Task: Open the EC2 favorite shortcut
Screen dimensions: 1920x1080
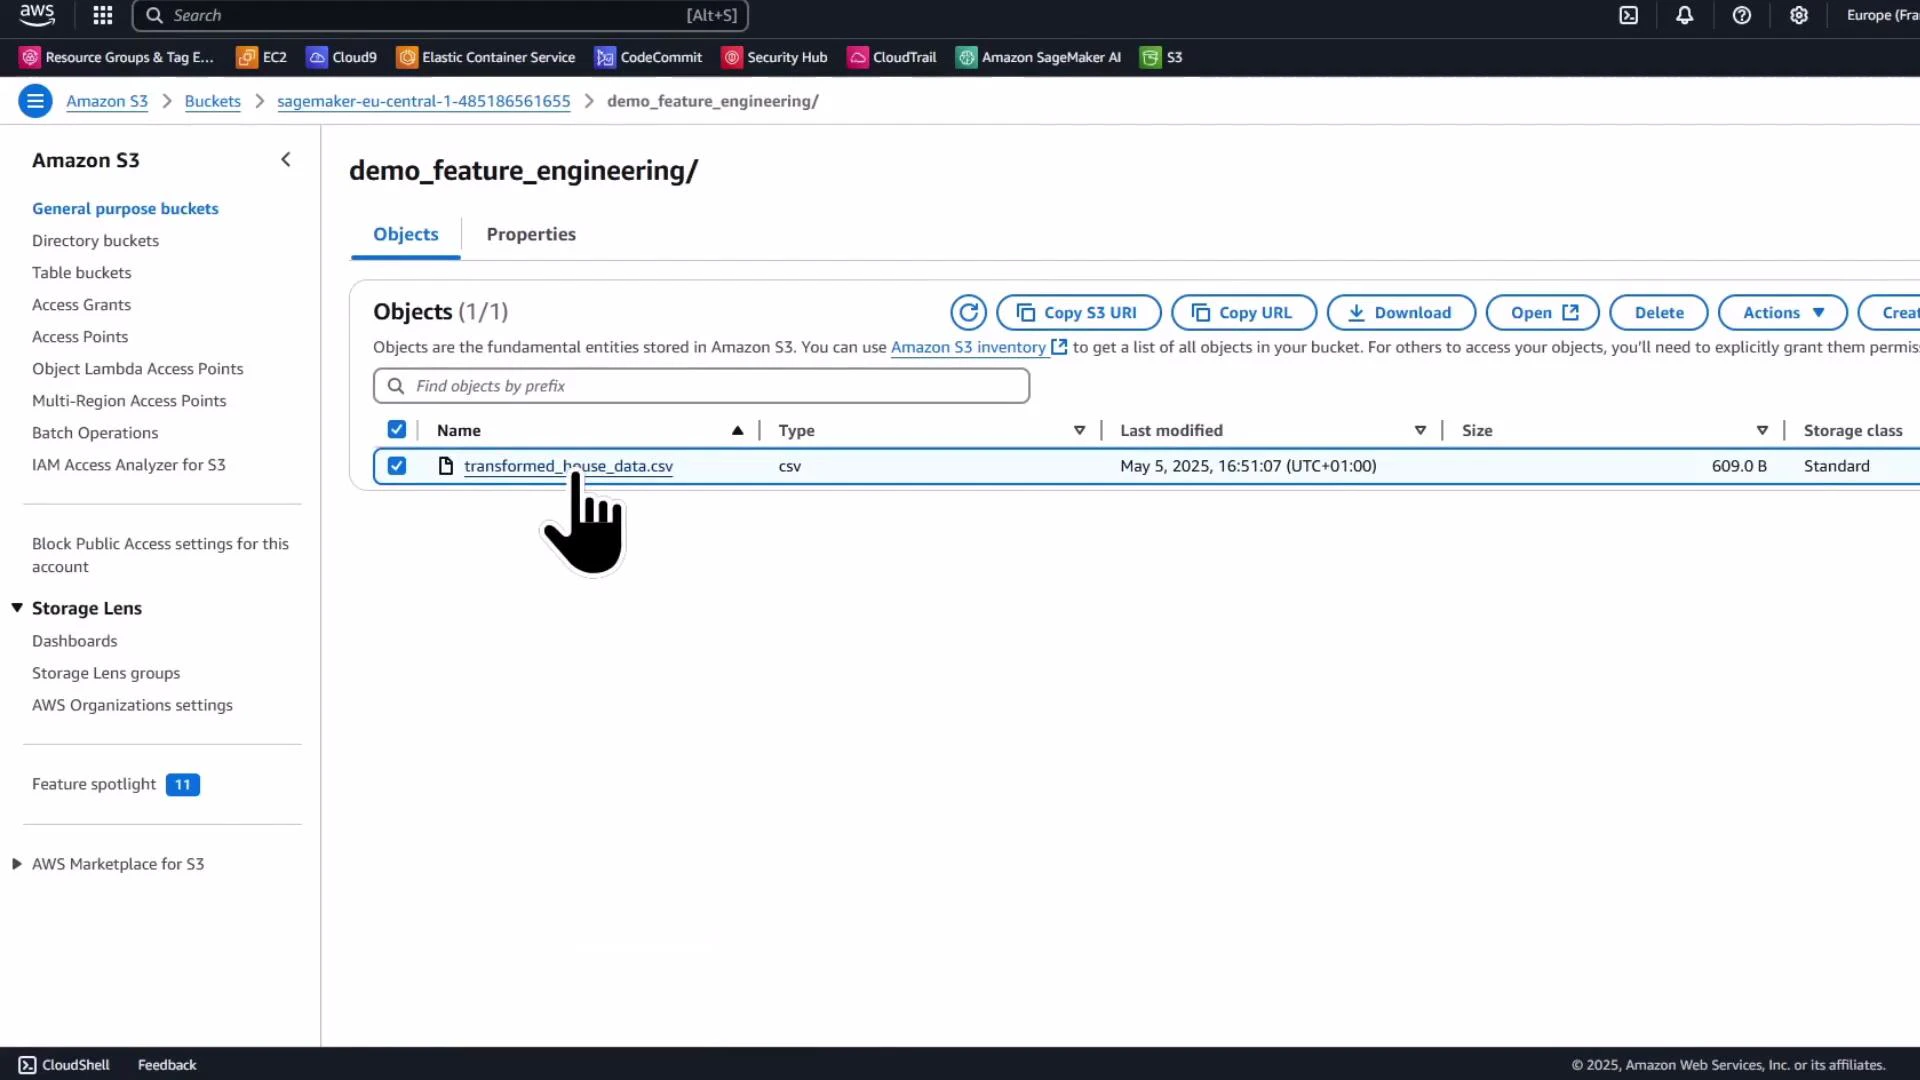Action: click(x=261, y=57)
